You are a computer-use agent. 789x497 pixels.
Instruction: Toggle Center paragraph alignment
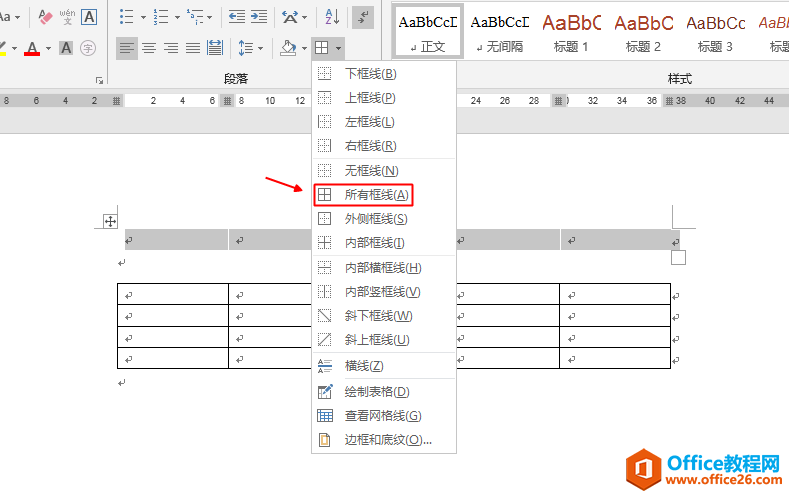click(149, 48)
